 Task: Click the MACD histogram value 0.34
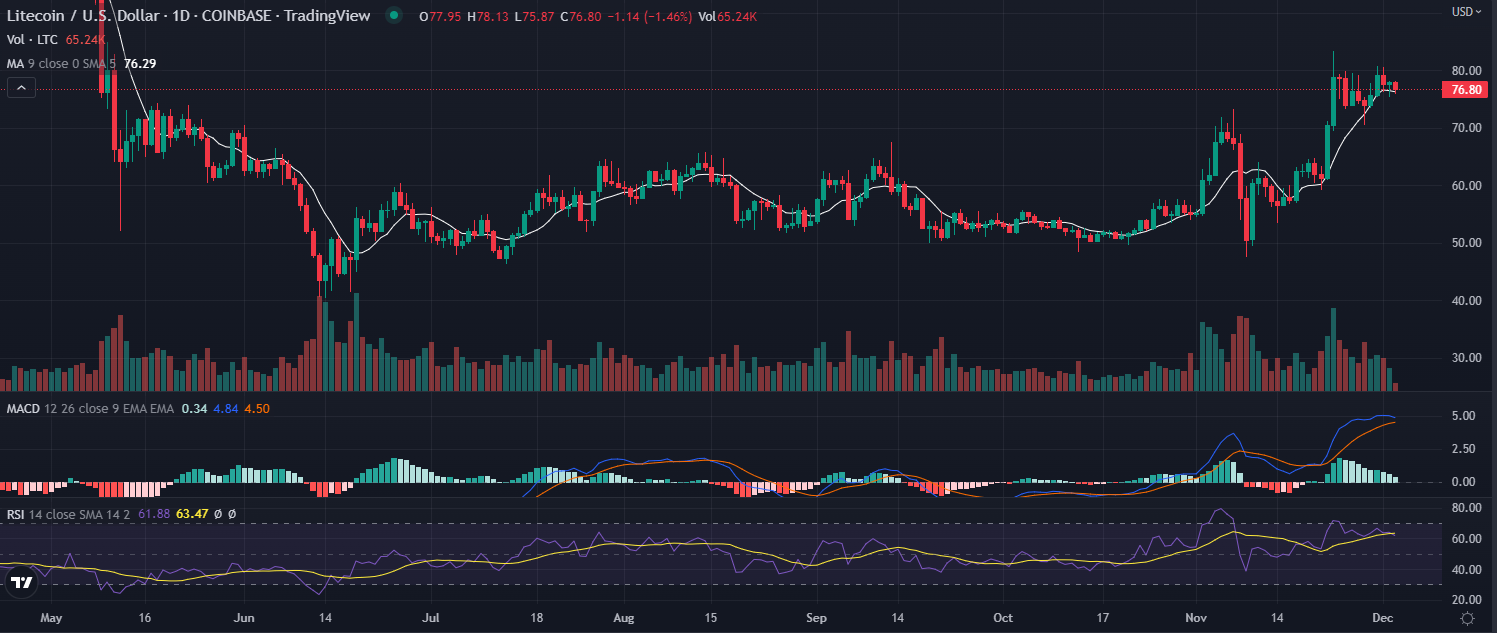point(193,408)
